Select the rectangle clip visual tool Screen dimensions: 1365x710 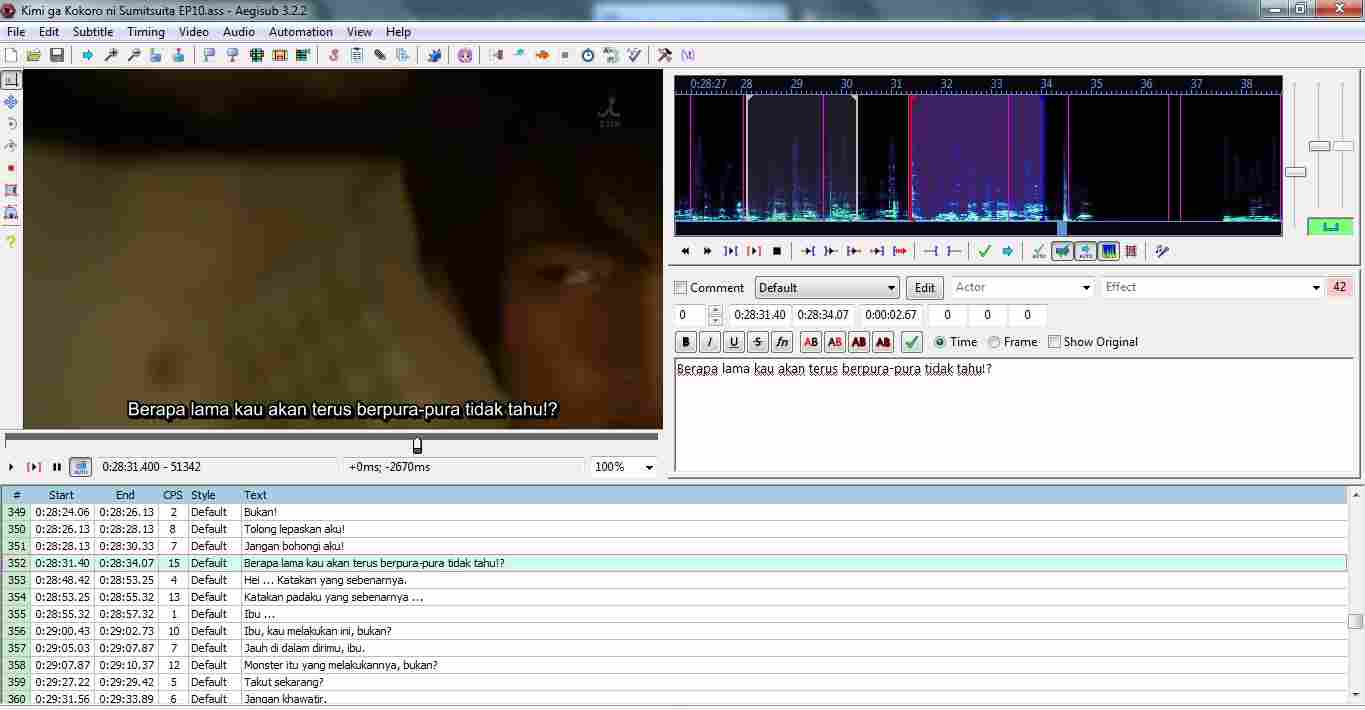11,190
